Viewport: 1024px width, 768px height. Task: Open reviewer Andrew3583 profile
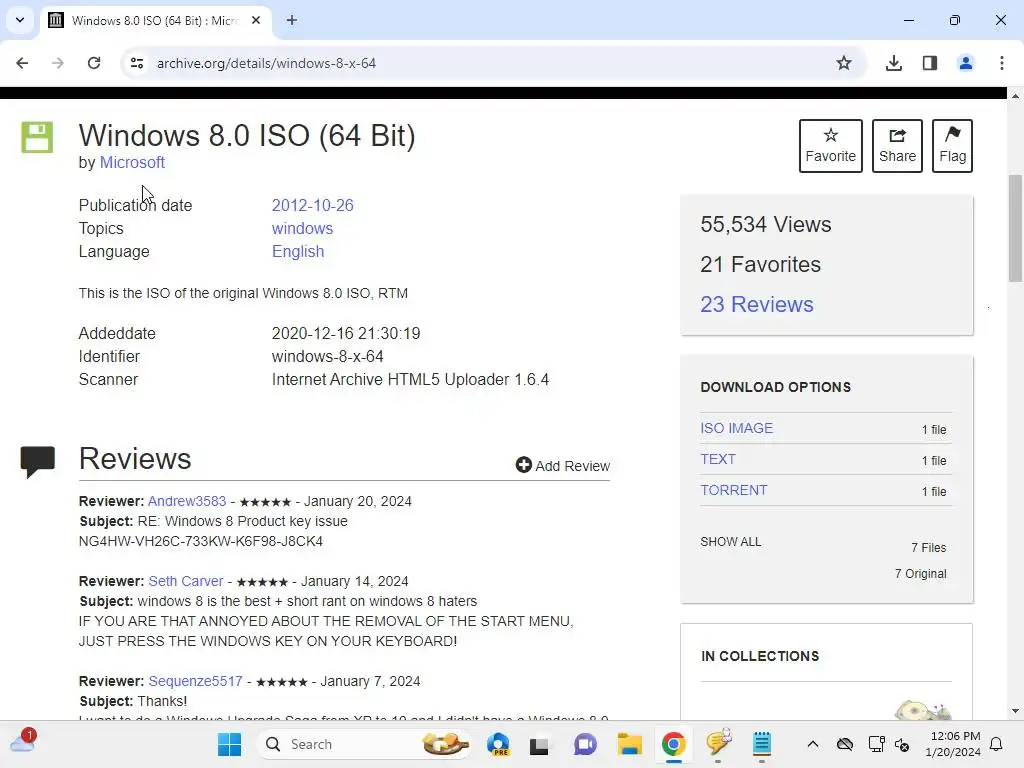point(187,502)
